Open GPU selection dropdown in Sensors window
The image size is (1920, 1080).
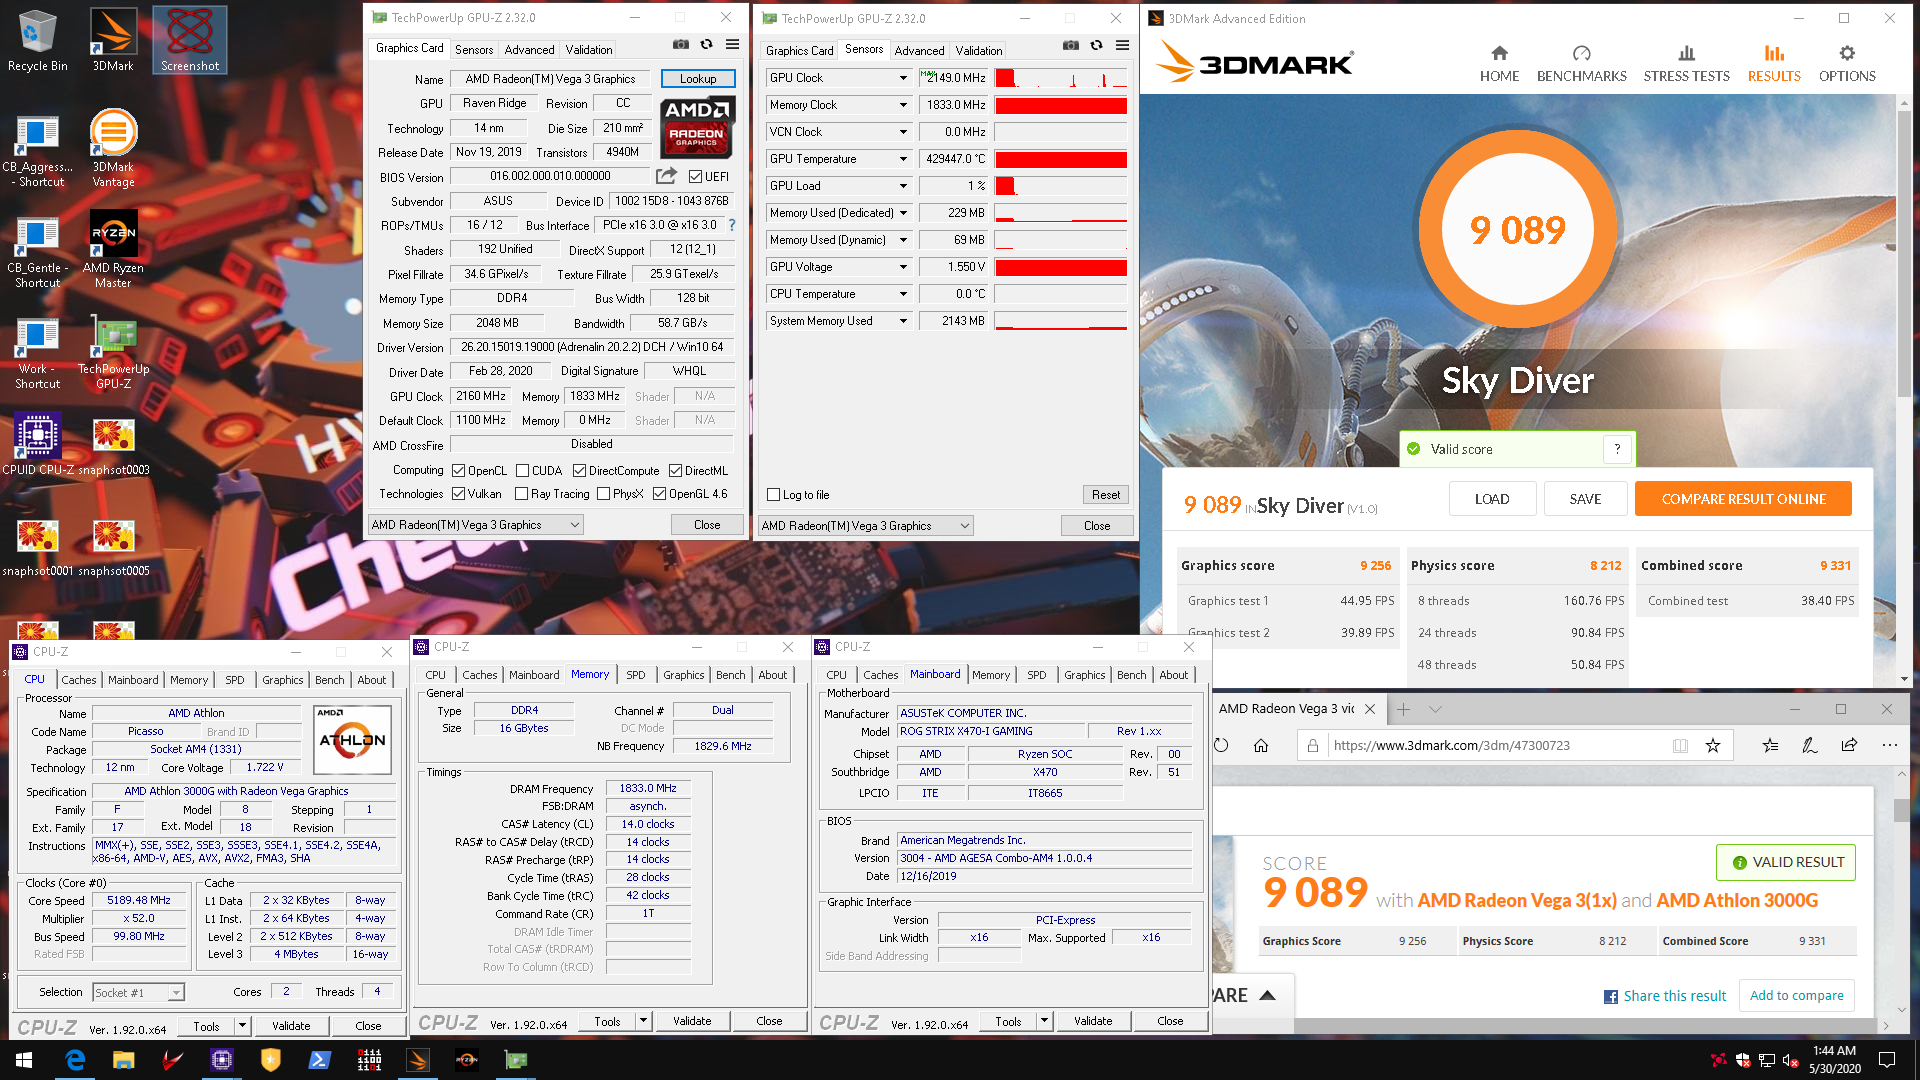click(x=865, y=526)
